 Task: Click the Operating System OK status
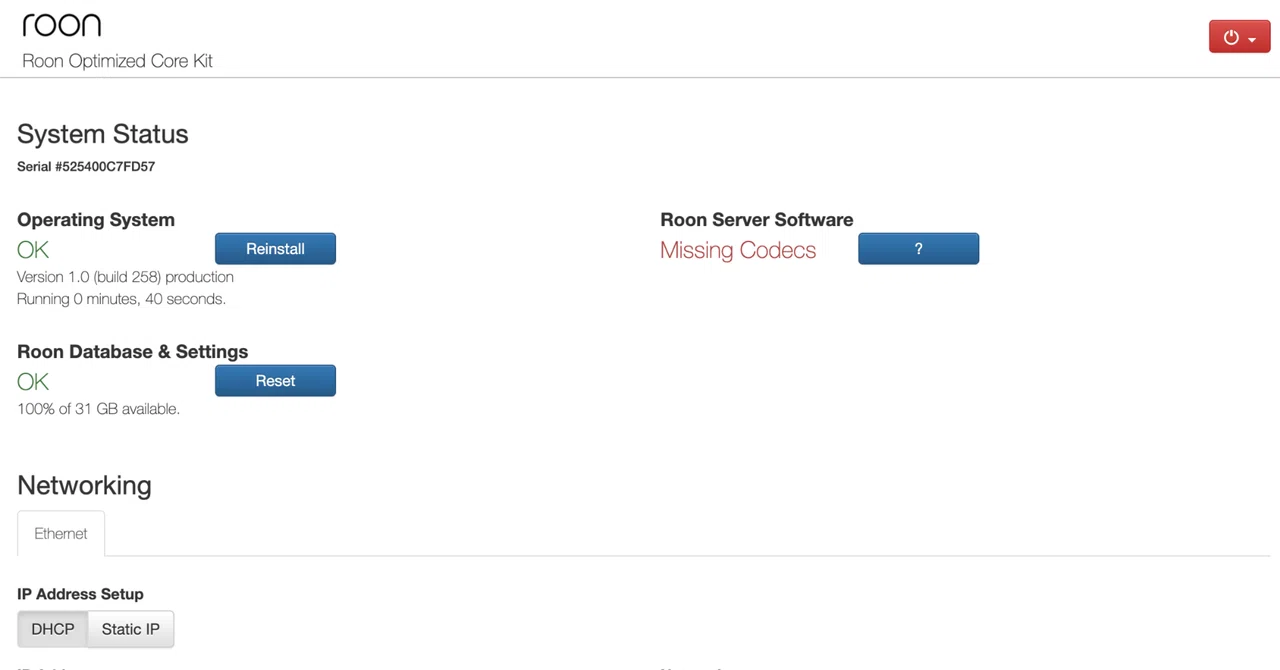coord(33,250)
